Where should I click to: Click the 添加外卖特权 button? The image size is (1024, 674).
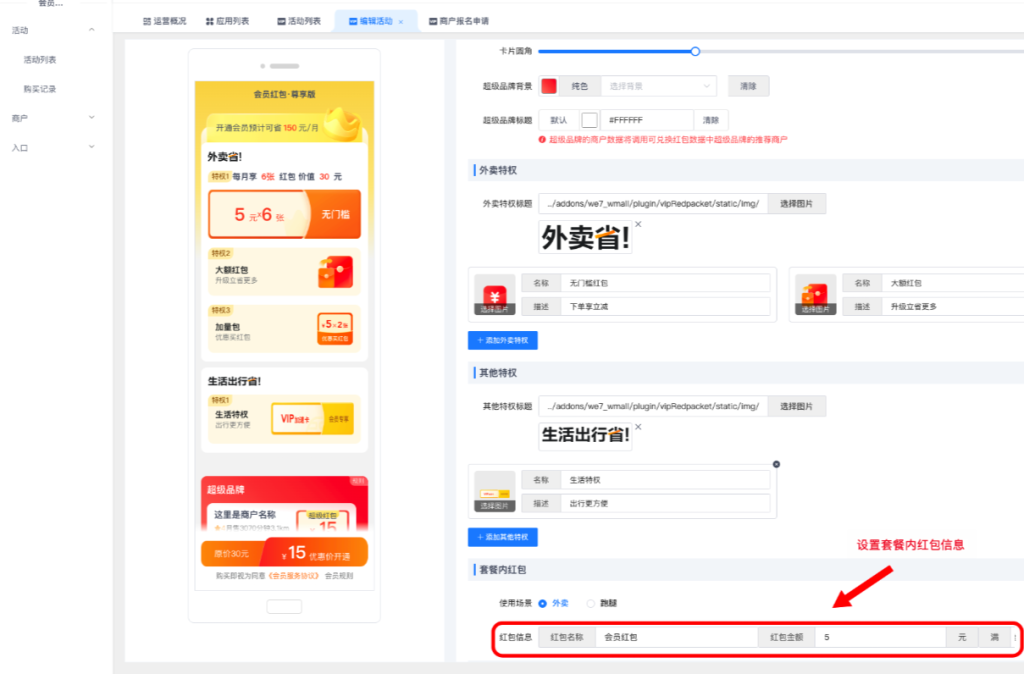tap(503, 340)
